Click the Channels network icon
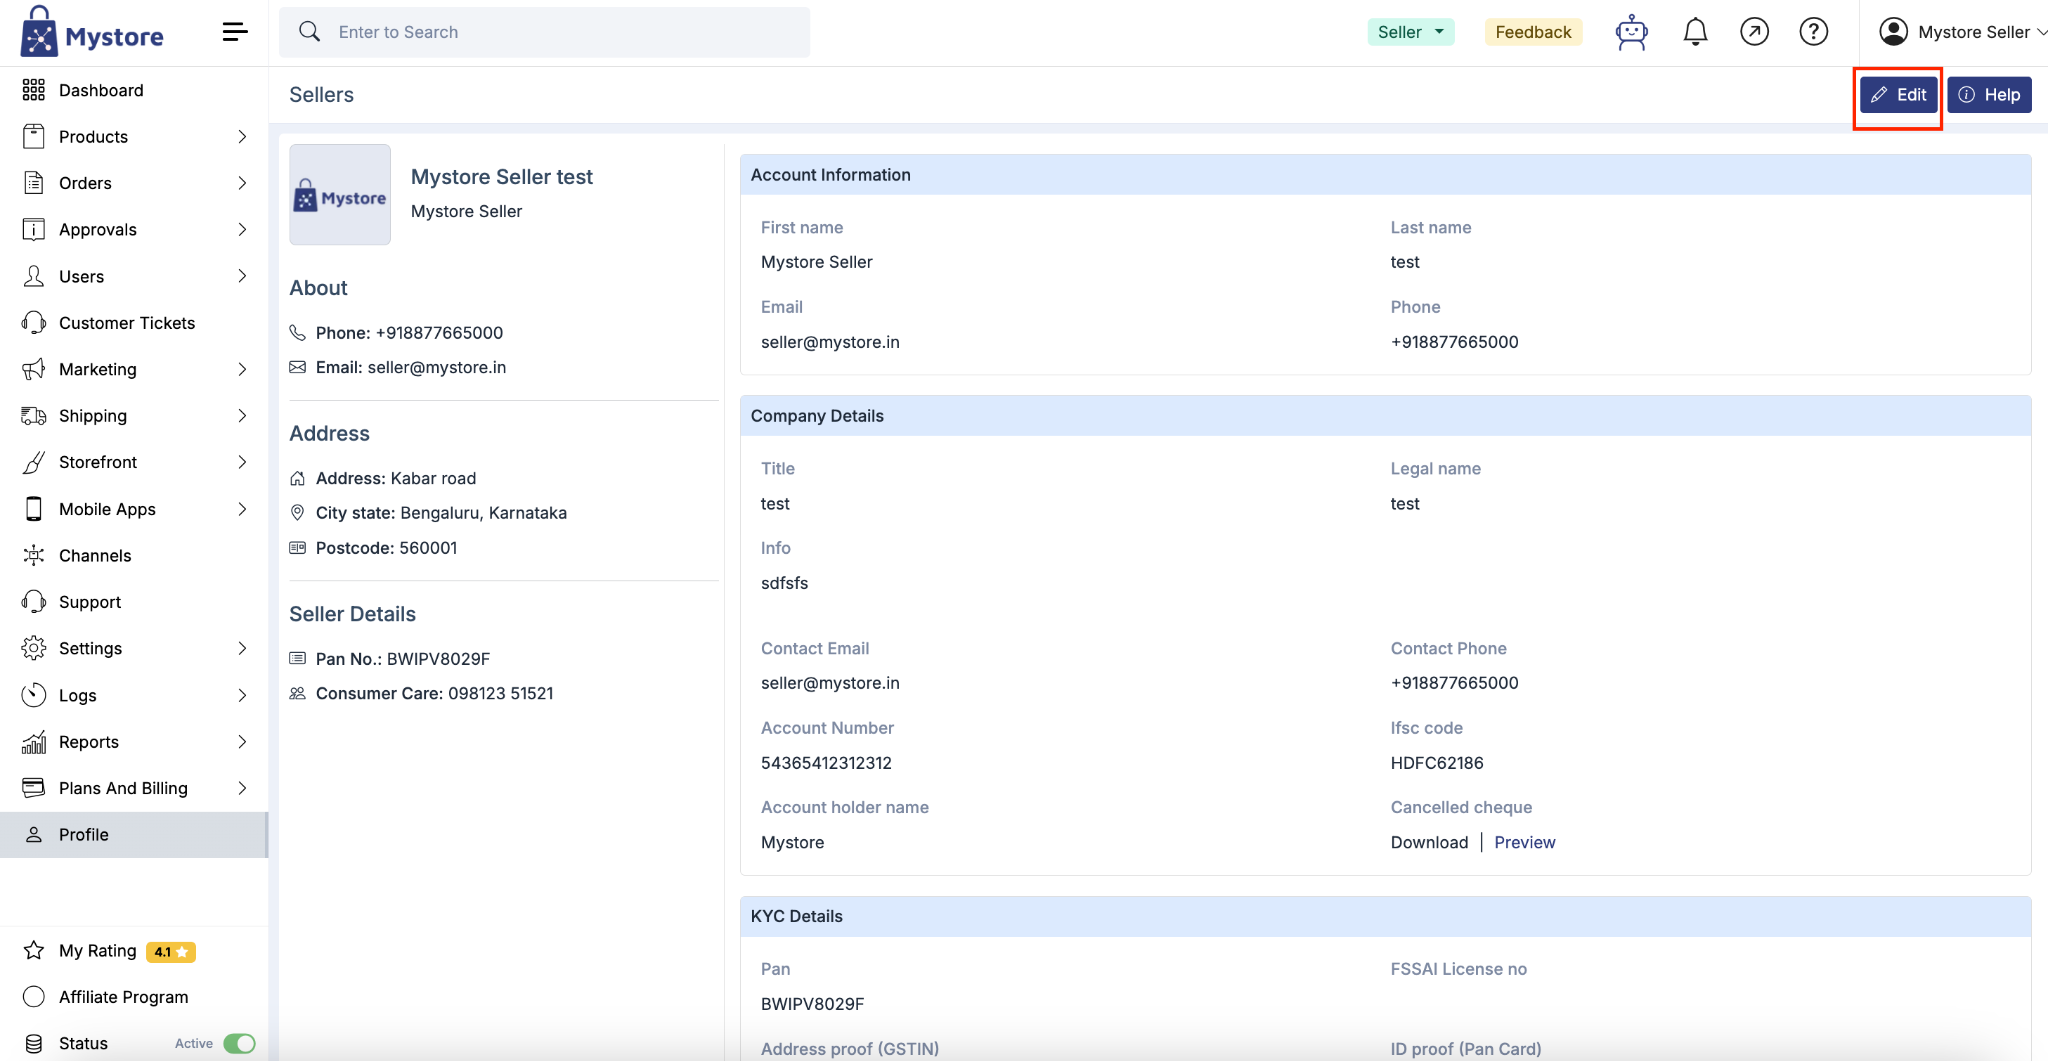Viewport: 2048px width, 1061px height. pos(34,555)
